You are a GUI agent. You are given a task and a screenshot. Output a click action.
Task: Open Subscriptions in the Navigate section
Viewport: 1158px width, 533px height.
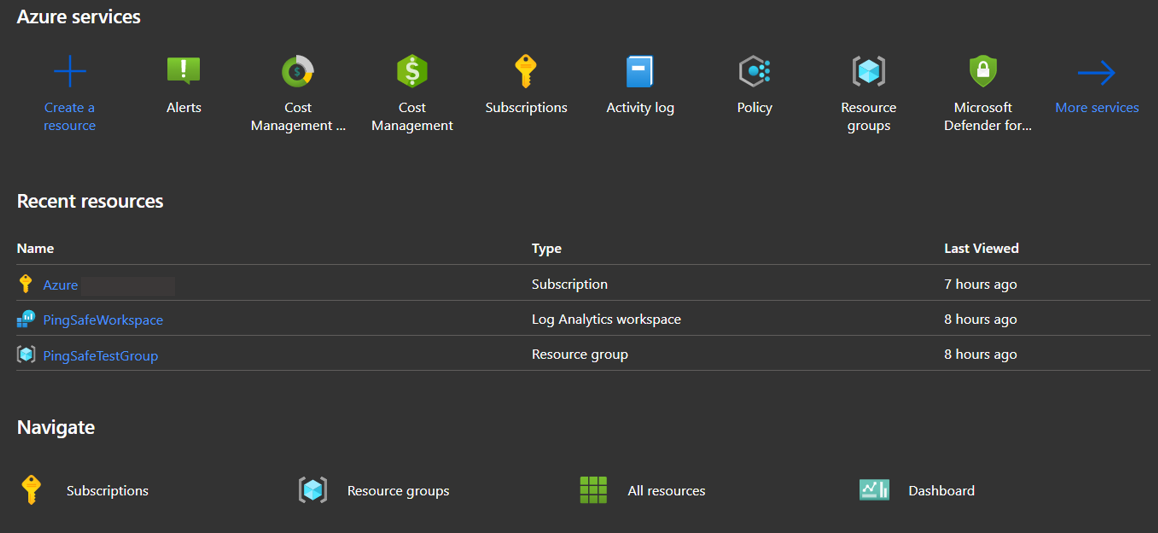coord(107,491)
